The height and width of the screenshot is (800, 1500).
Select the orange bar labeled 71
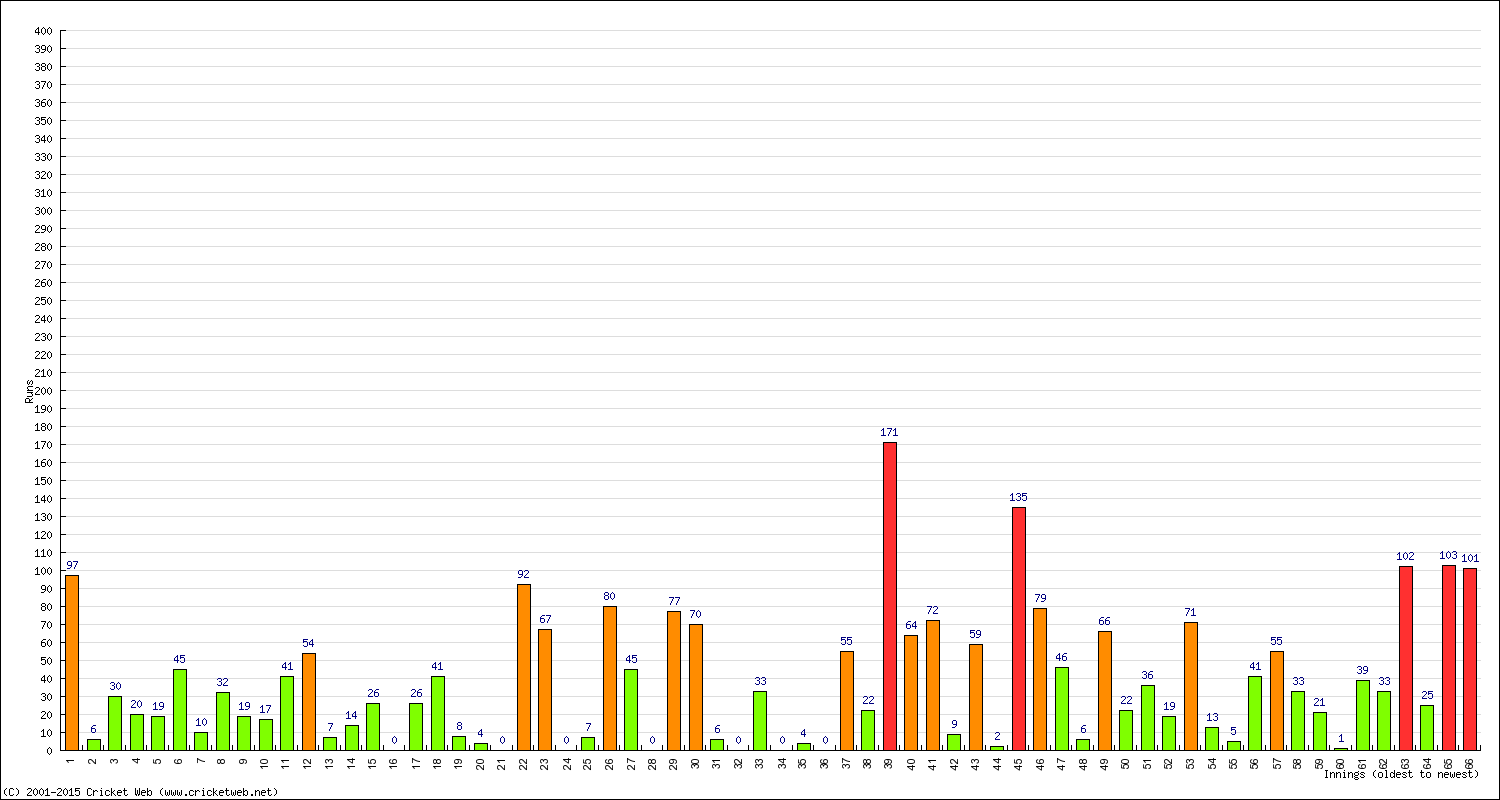point(1190,686)
